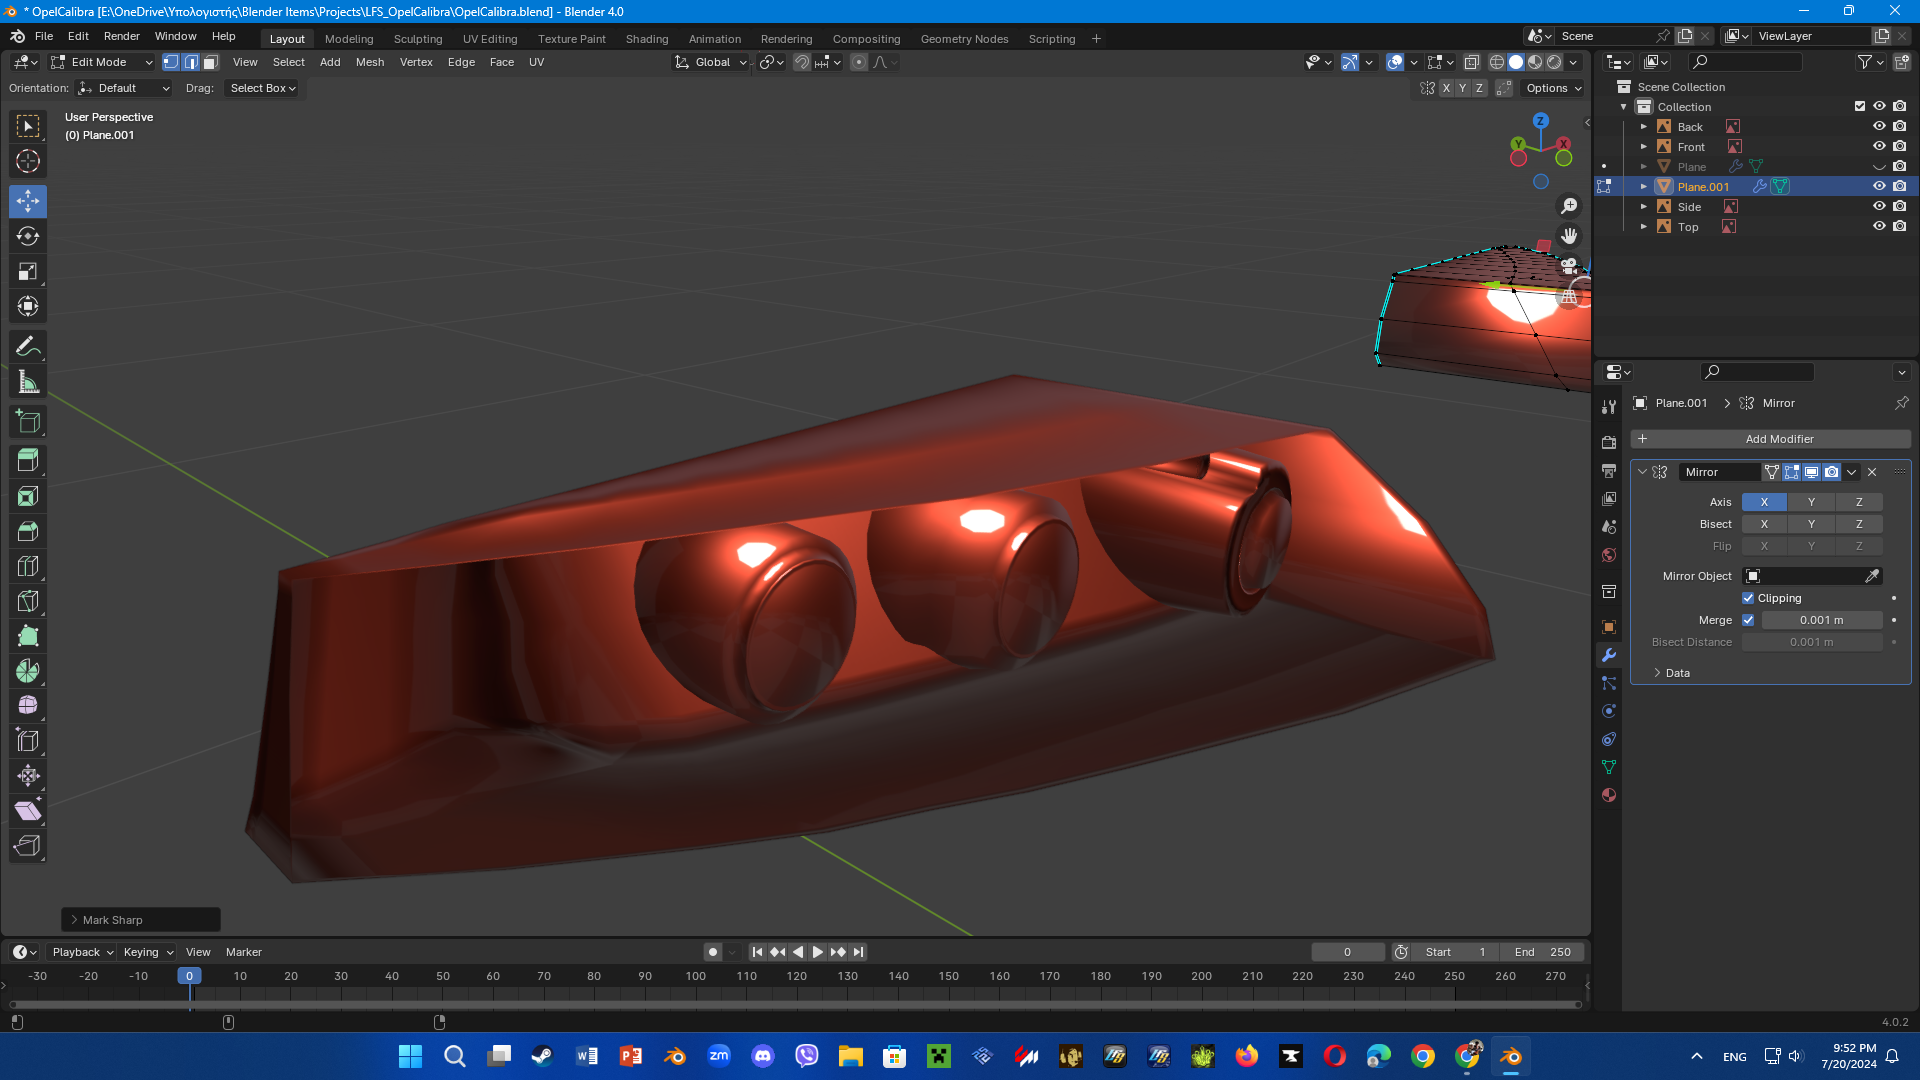Select the Measure ruler tool
The height and width of the screenshot is (1080, 1920).
tap(28, 382)
